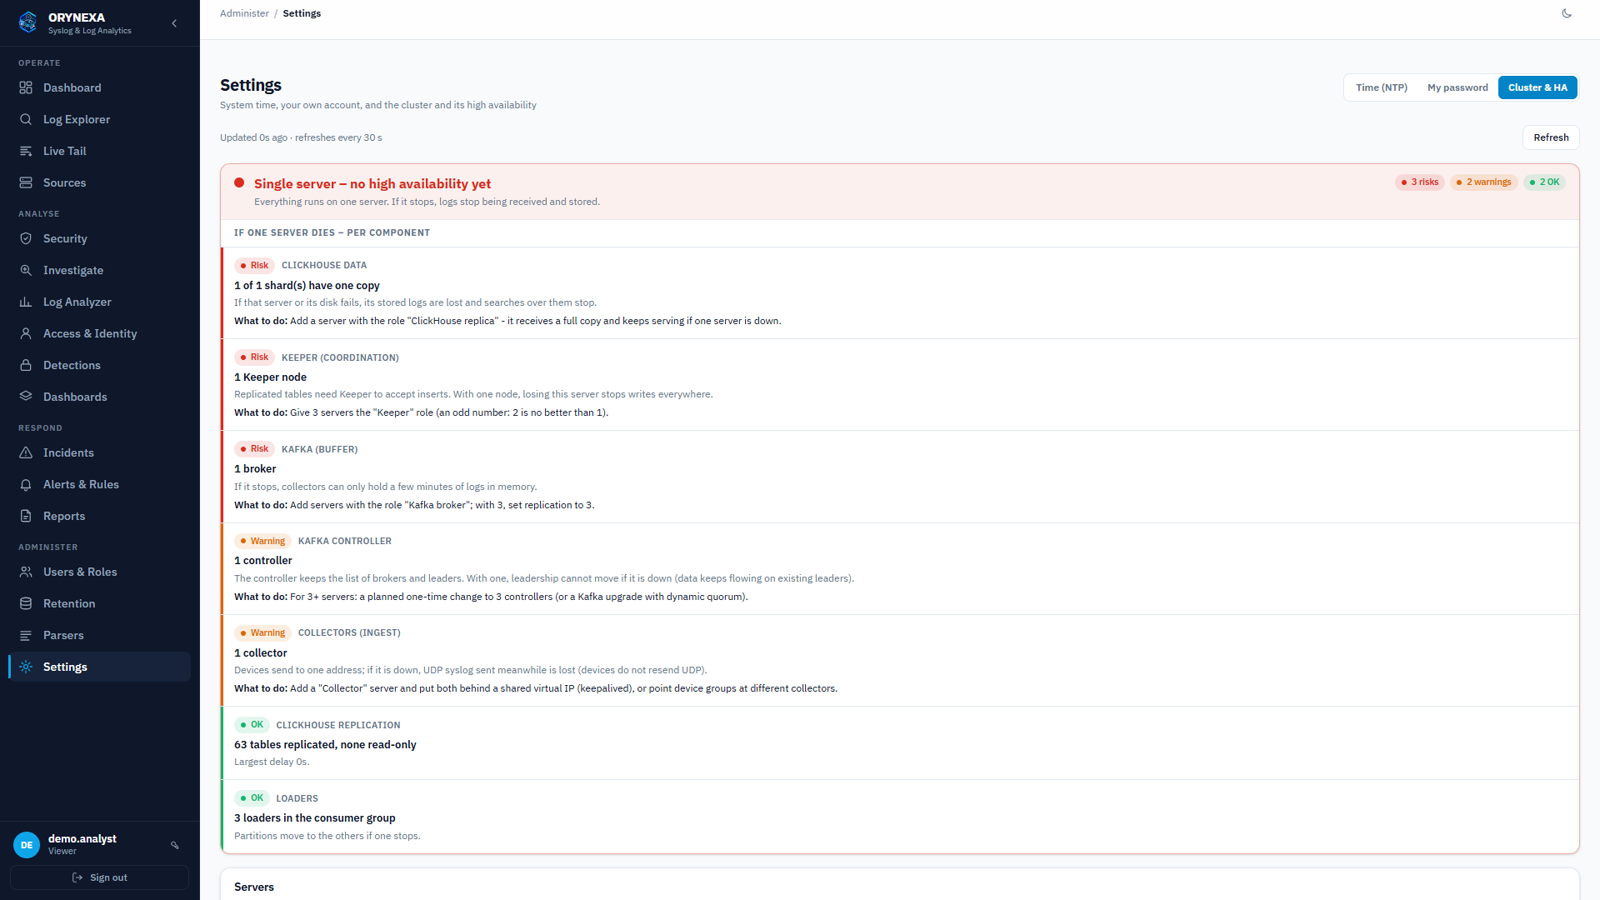This screenshot has height=900, width=1600.
Task: Click the 'CLICKHOUSE DATA' component label
Action: pyautogui.click(x=324, y=266)
